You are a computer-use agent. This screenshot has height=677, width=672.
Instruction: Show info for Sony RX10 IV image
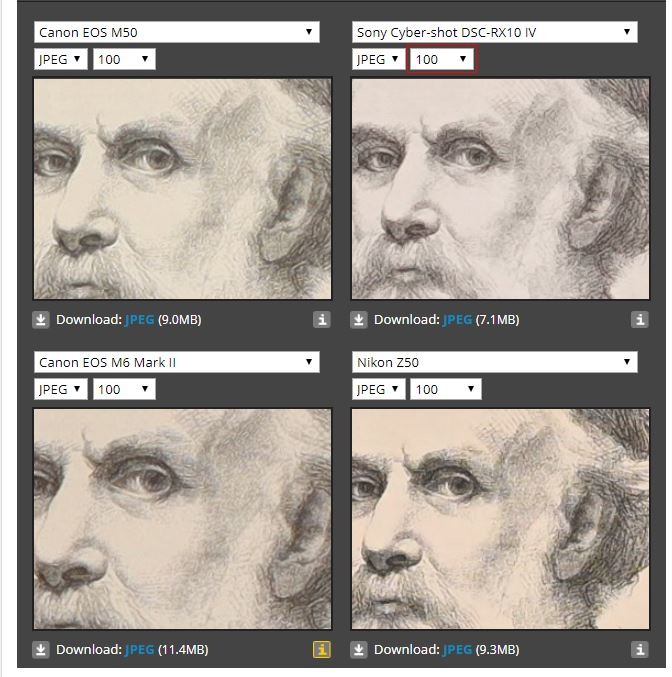[640, 320]
